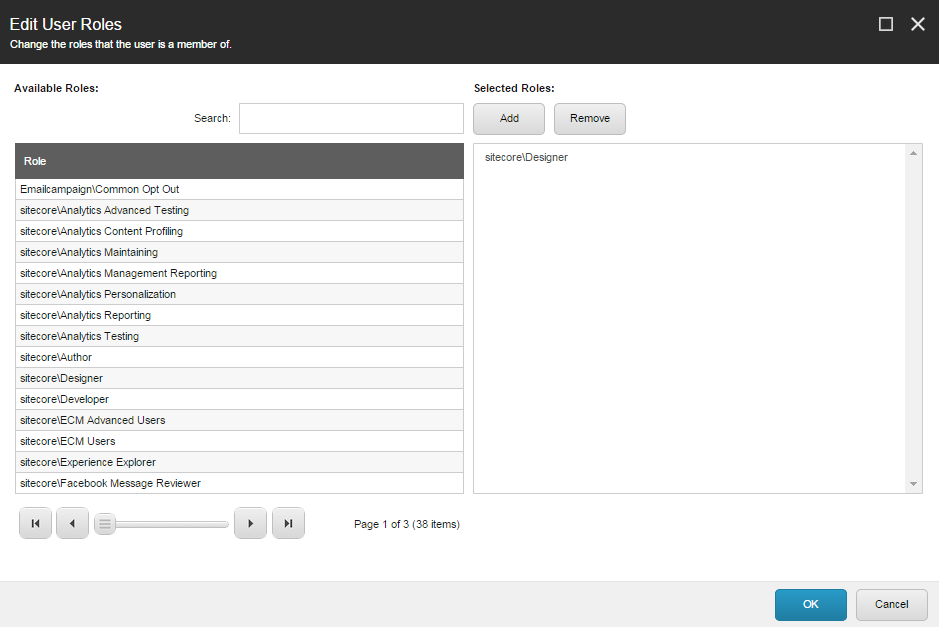
Task: Advance to the next roles page
Action: (250, 522)
